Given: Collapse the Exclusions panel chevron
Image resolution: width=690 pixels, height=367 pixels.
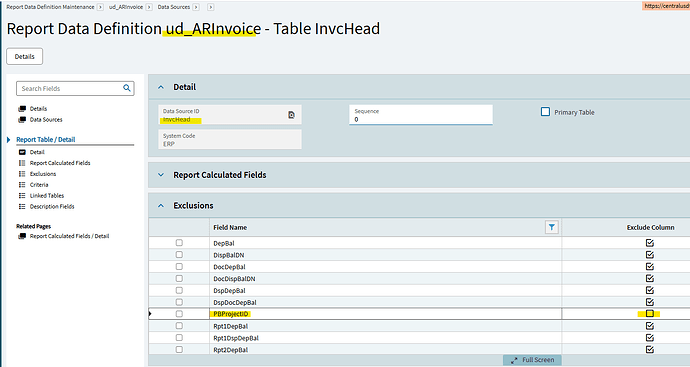Looking at the screenshot, I should [161, 206].
